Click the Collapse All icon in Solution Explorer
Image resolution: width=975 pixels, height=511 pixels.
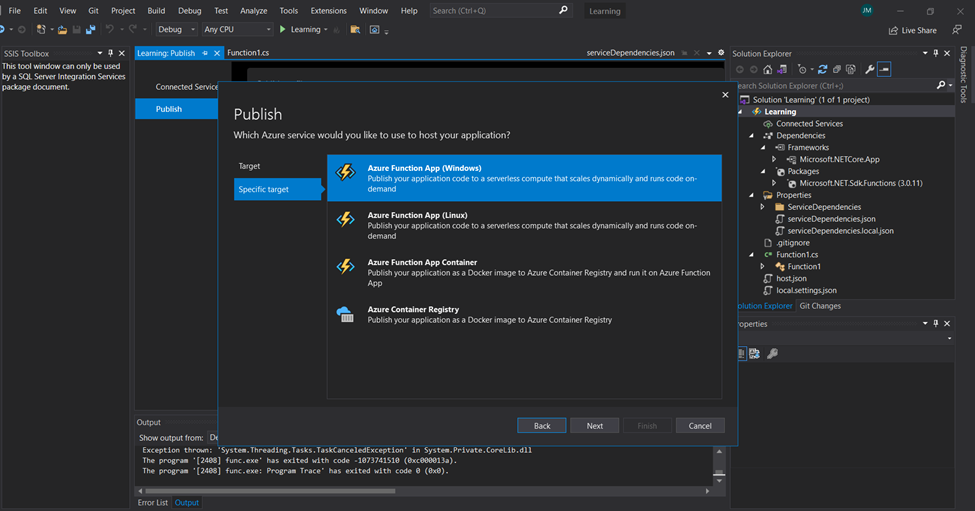point(837,70)
